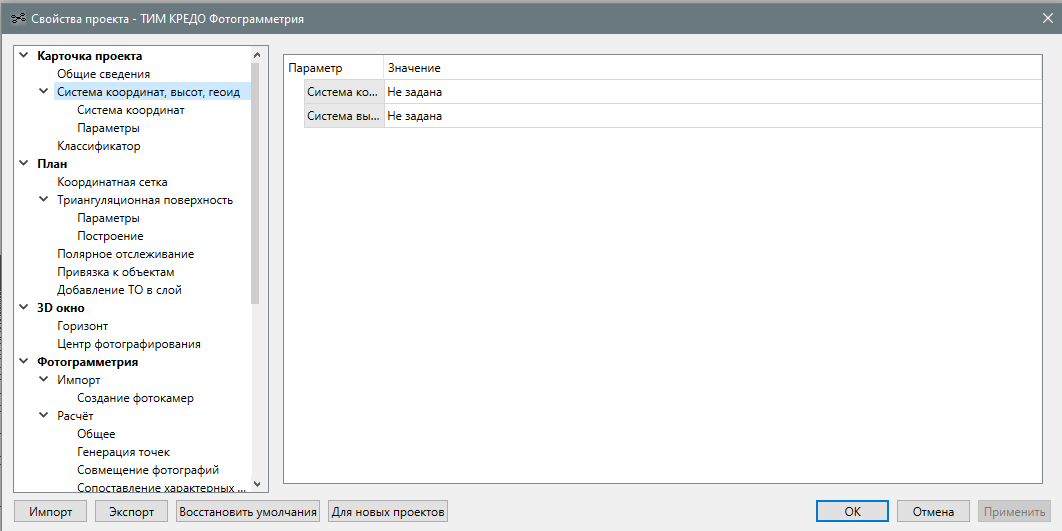Select Совмещение фотографий item
This screenshot has width=1062, height=531.
click(x=148, y=470)
